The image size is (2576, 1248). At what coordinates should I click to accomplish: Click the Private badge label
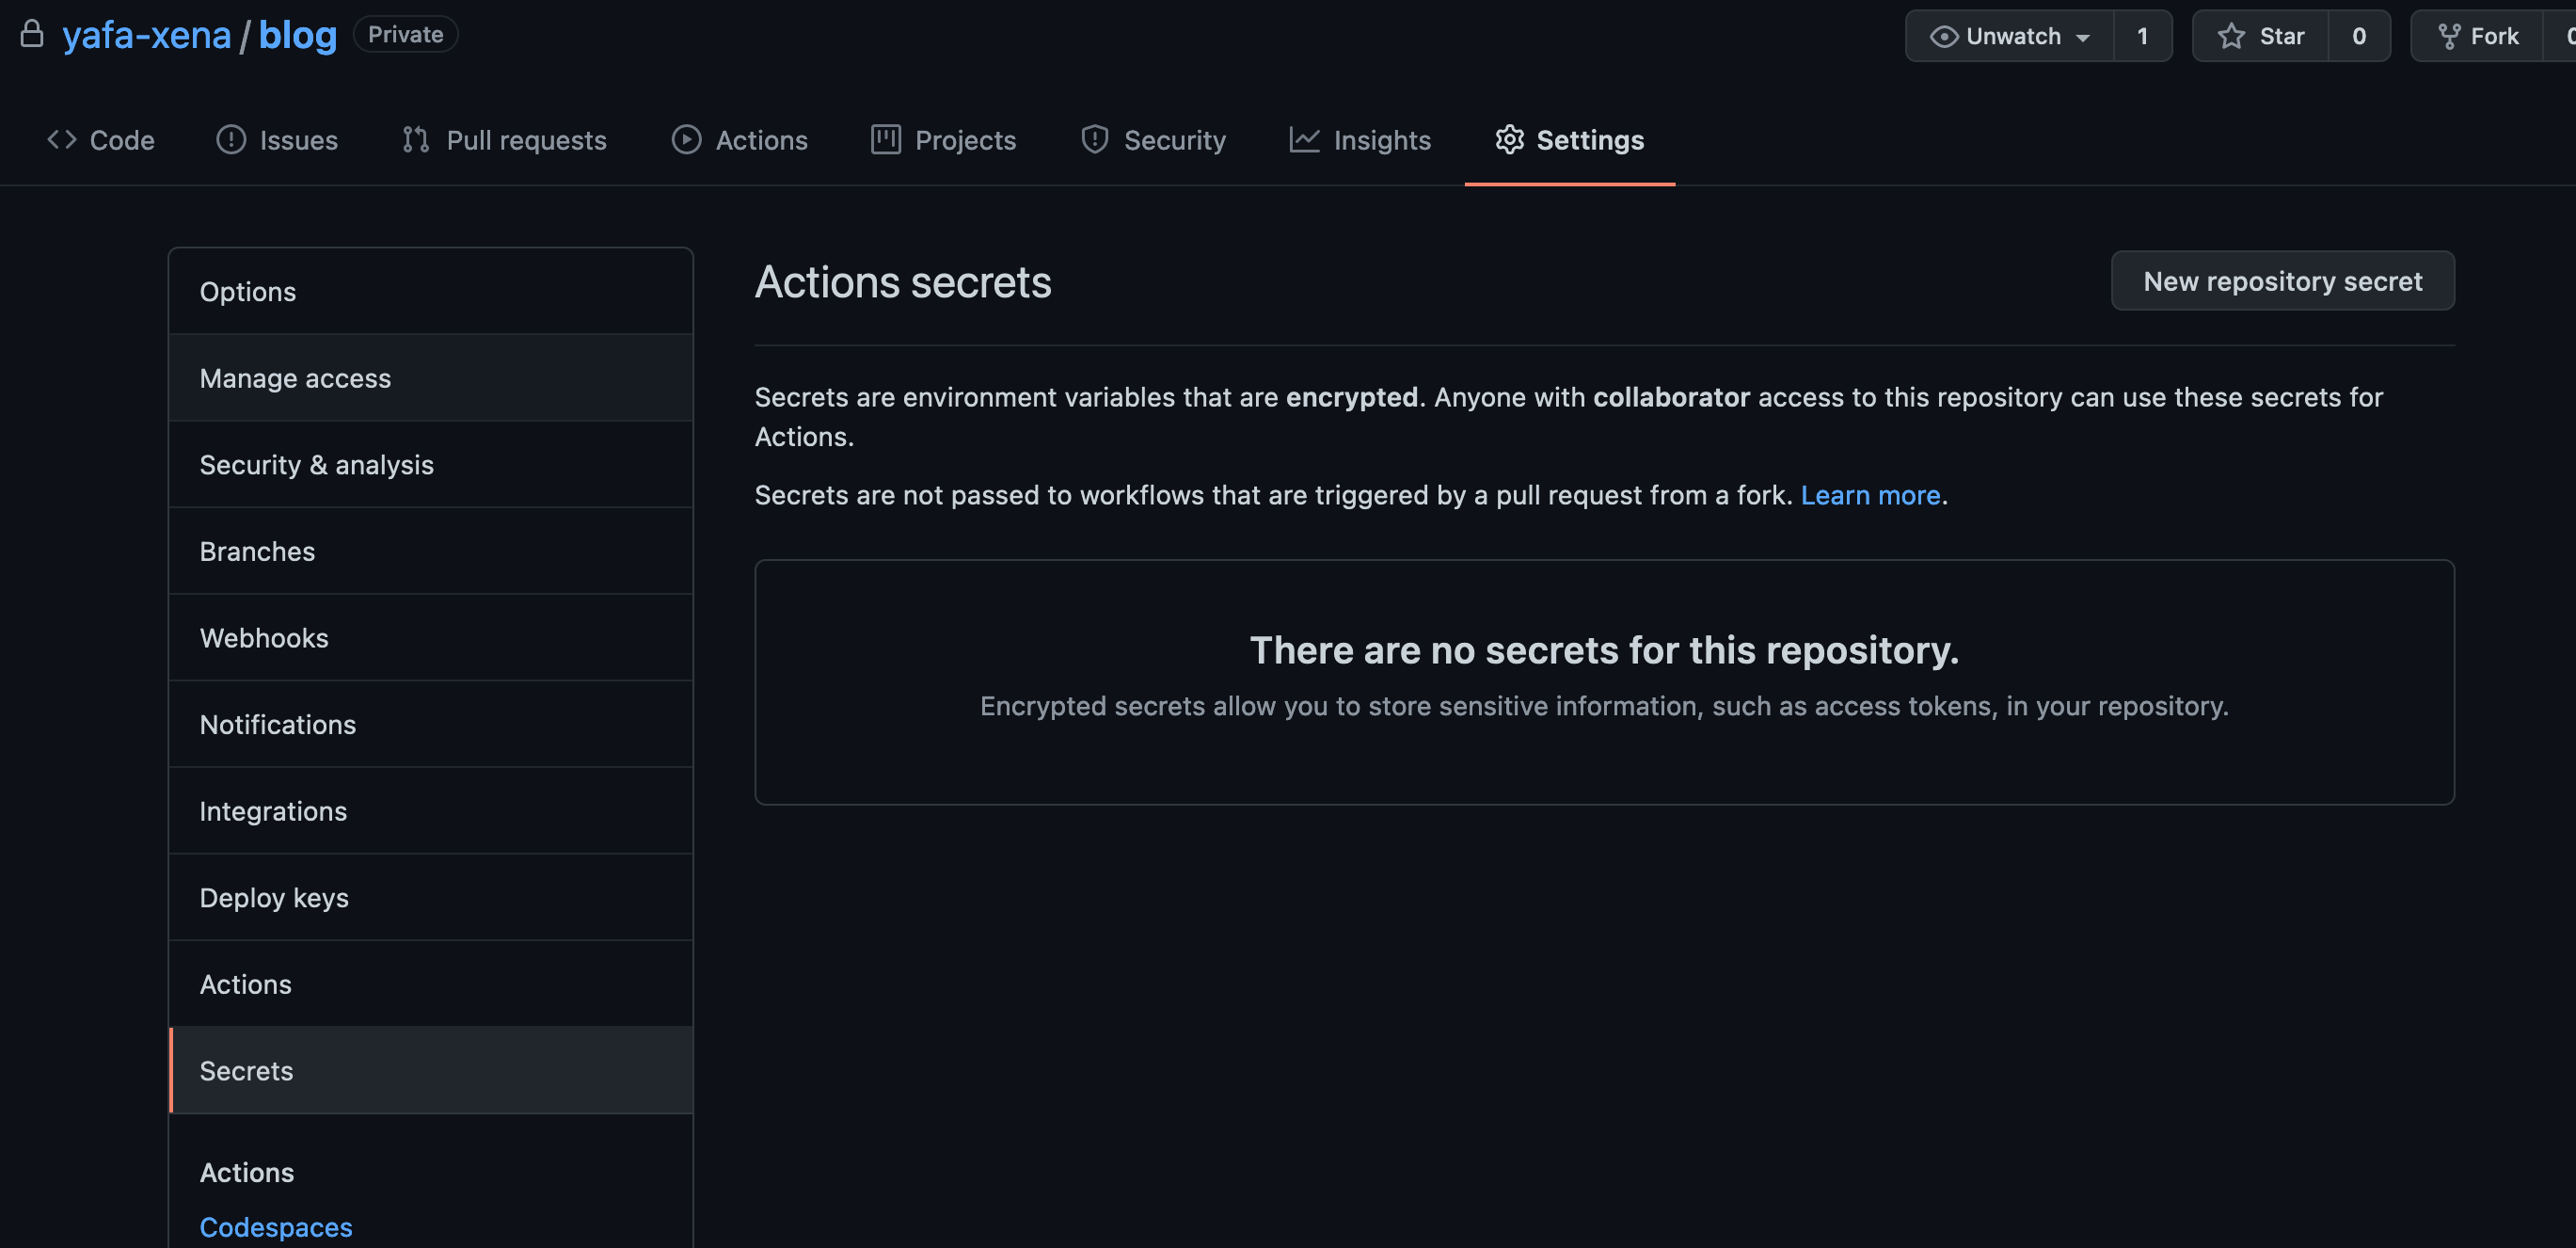tap(405, 34)
